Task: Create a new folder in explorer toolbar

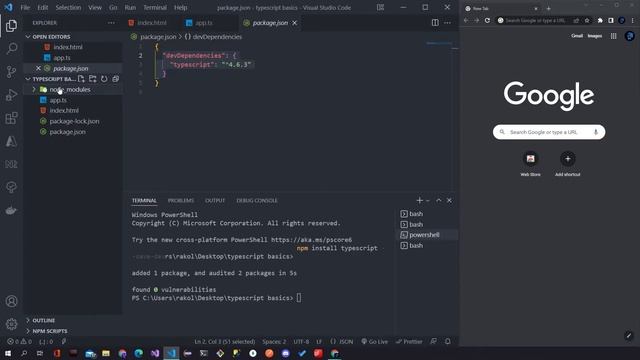Action: [x=93, y=79]
